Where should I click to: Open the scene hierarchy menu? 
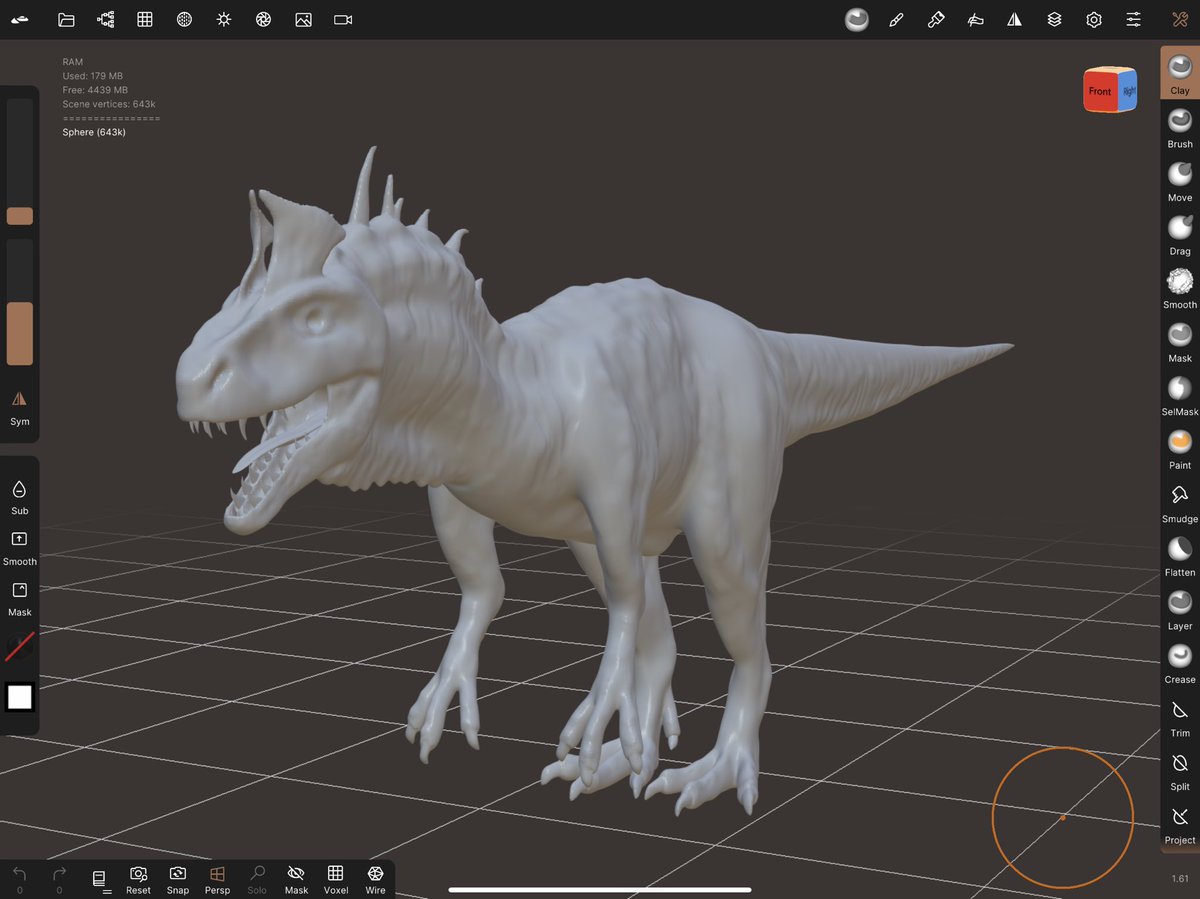[105, 19]
